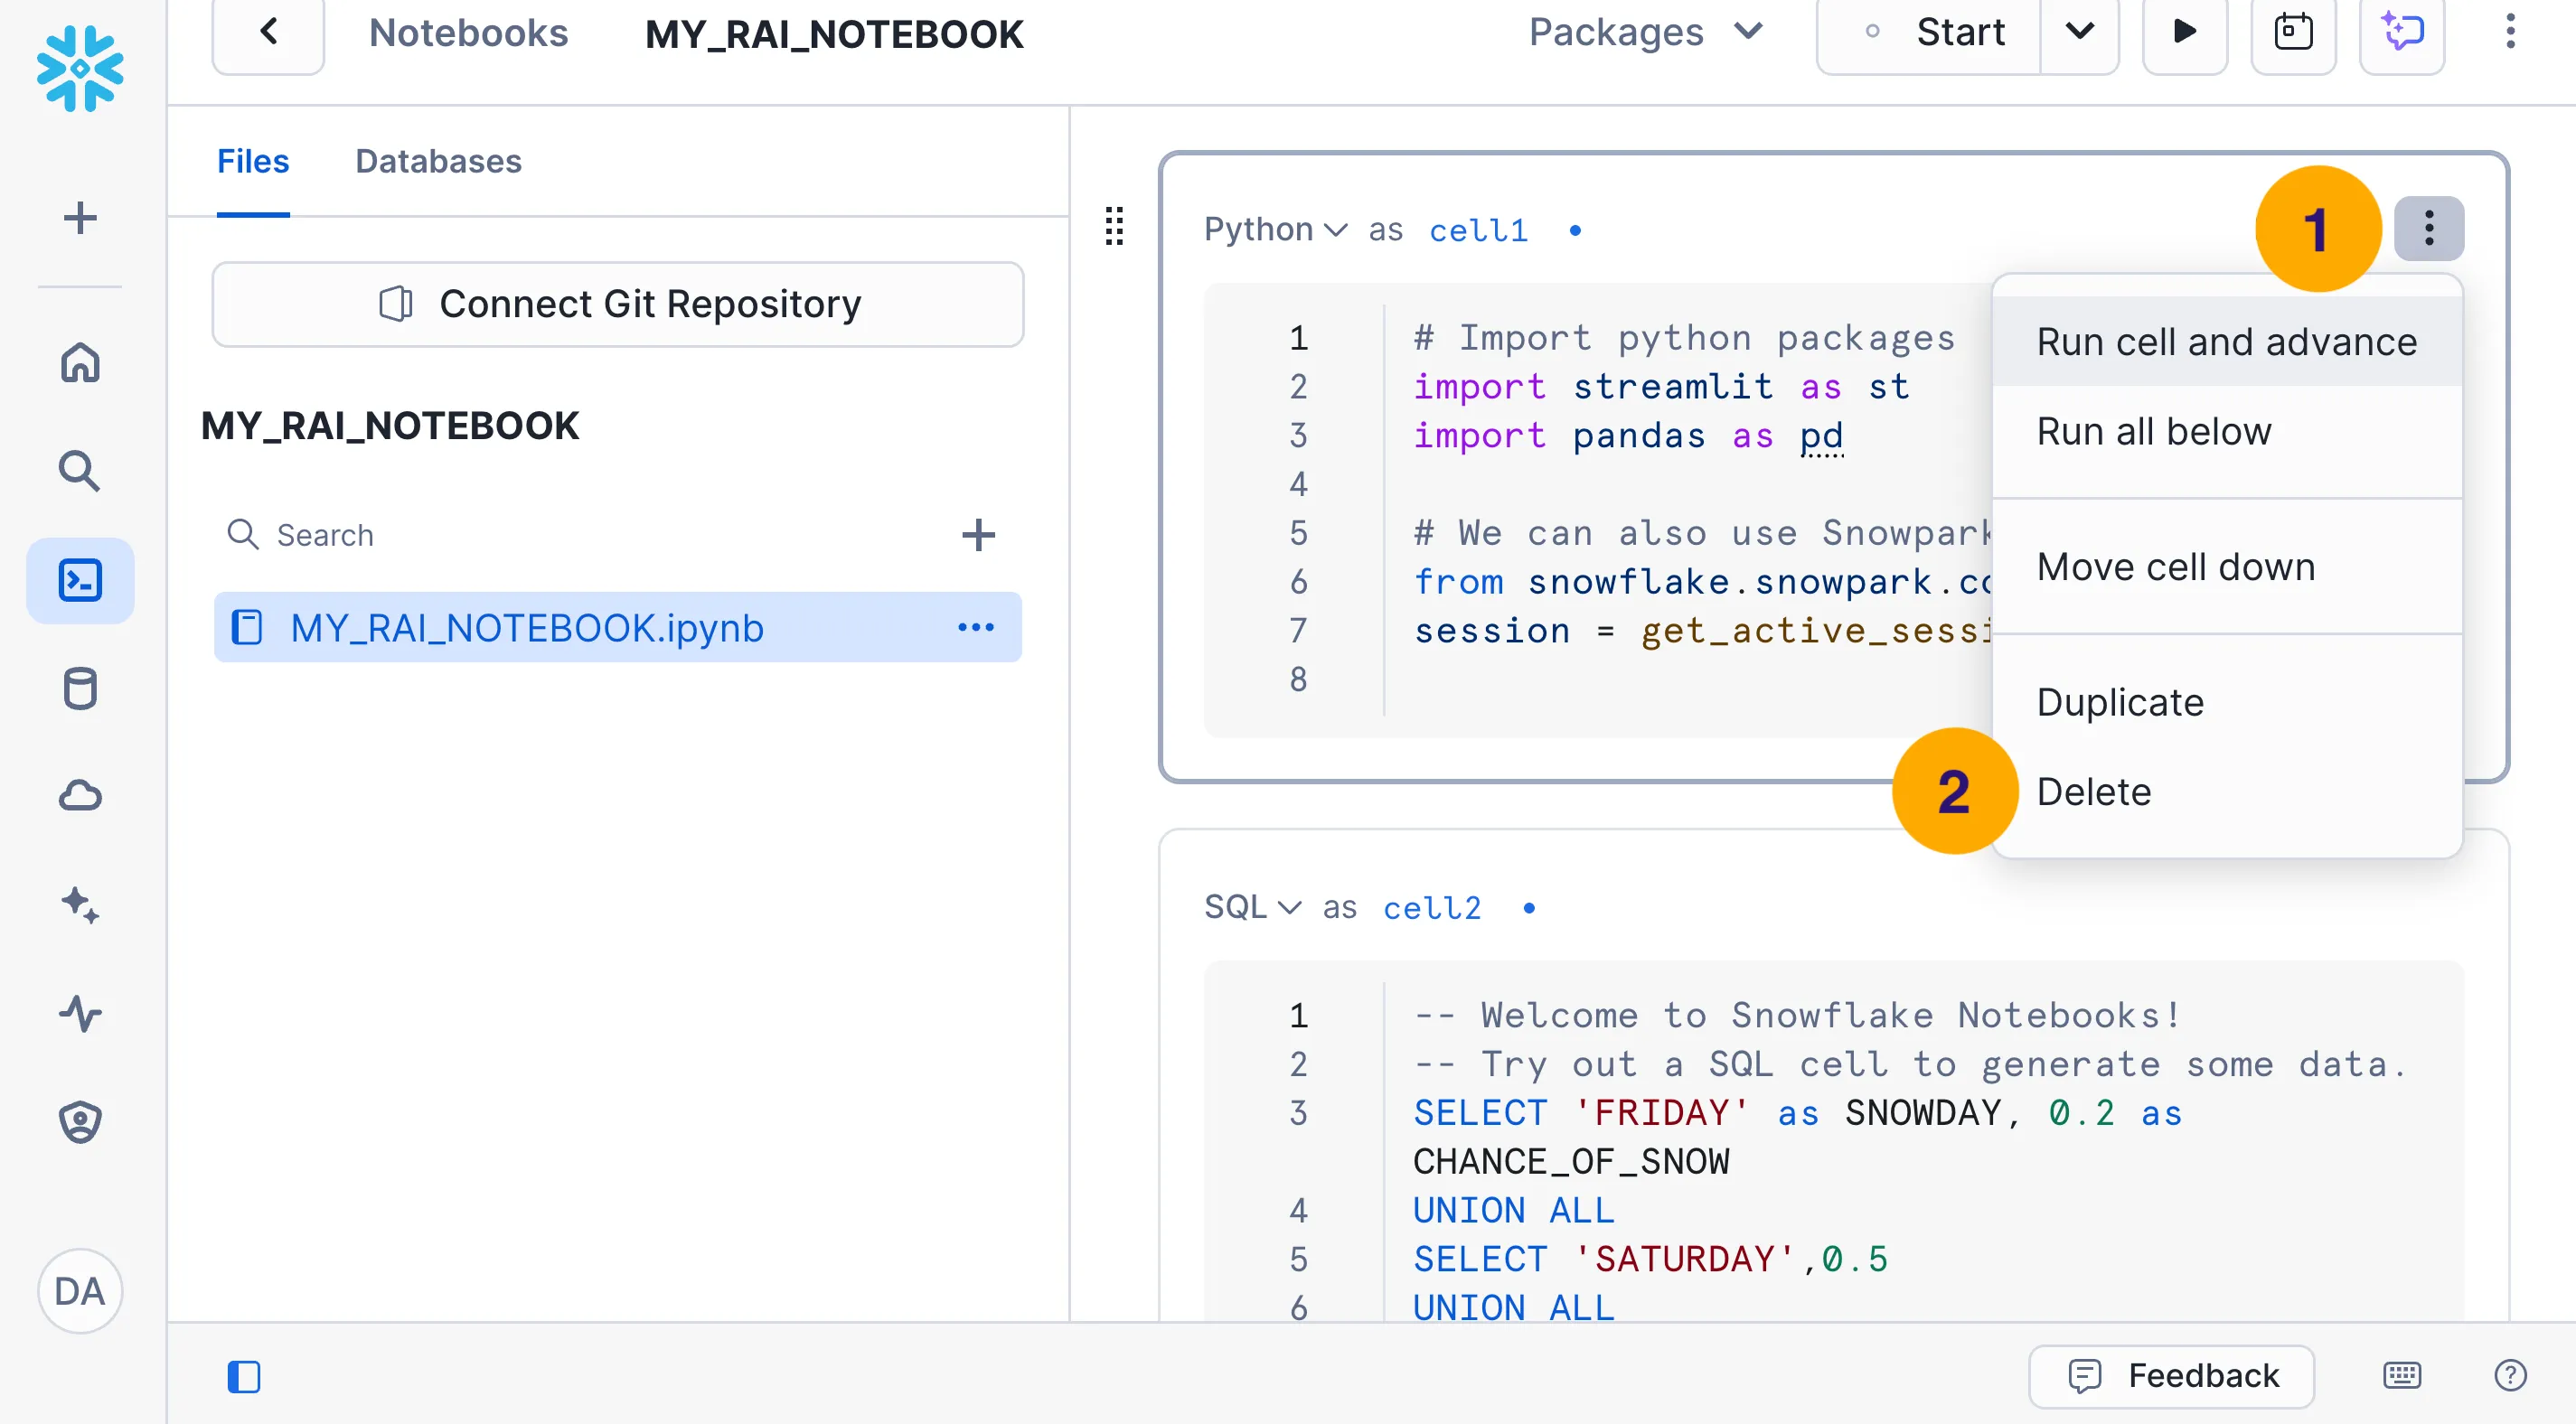Change cell1 language Python dropdown

(1275, 229)
